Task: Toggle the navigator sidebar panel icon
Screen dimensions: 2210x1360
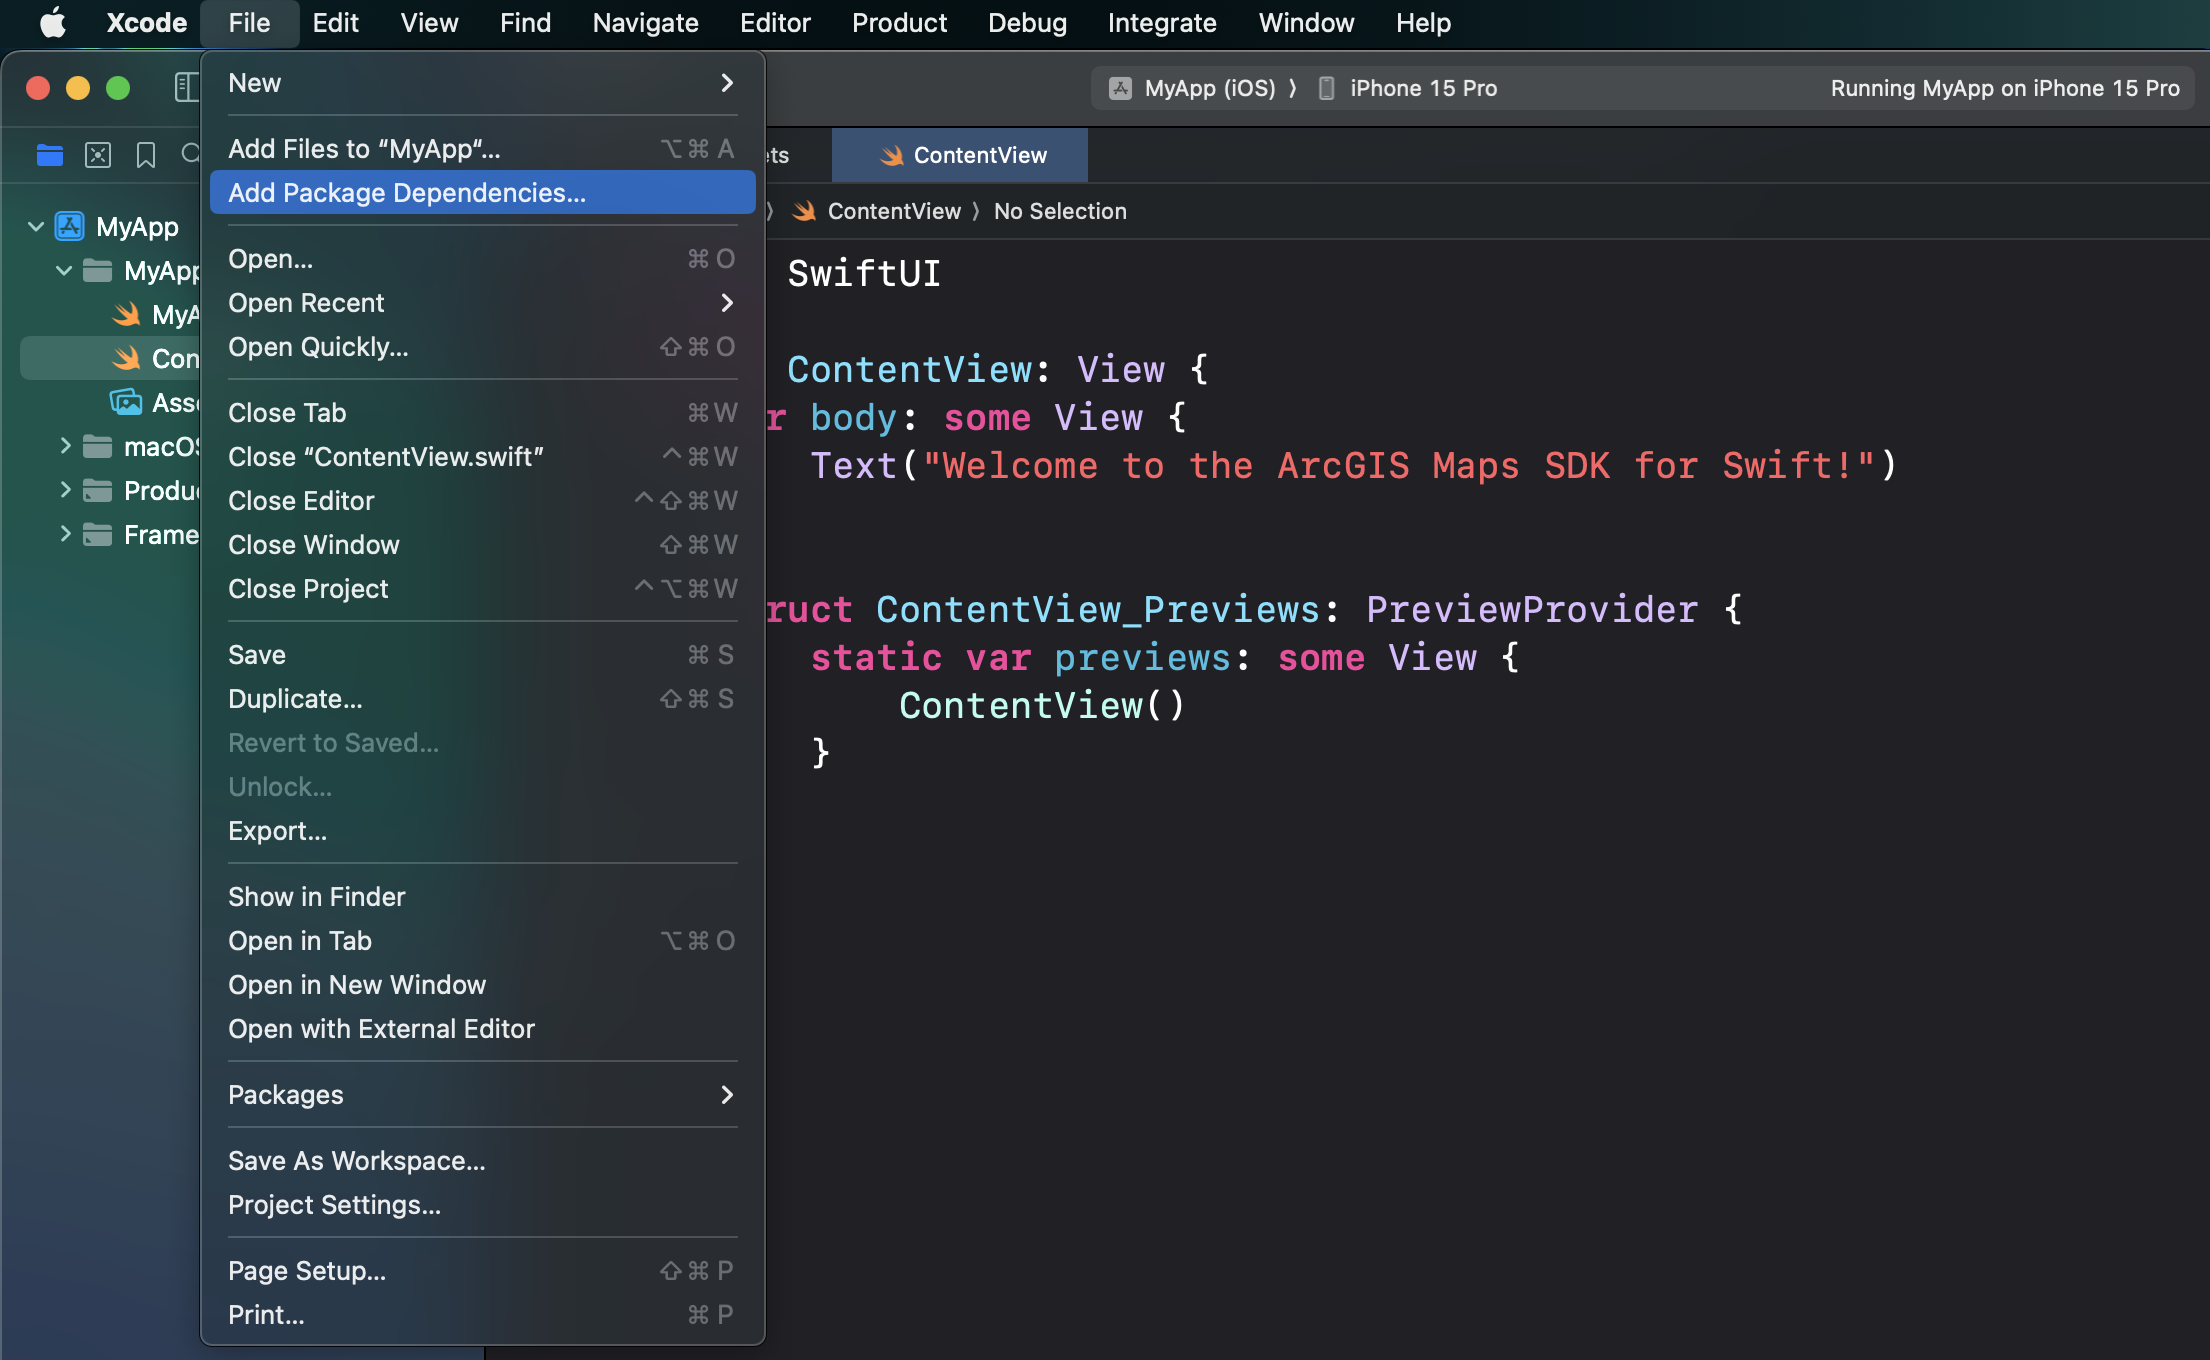Action: coord(186,88)
